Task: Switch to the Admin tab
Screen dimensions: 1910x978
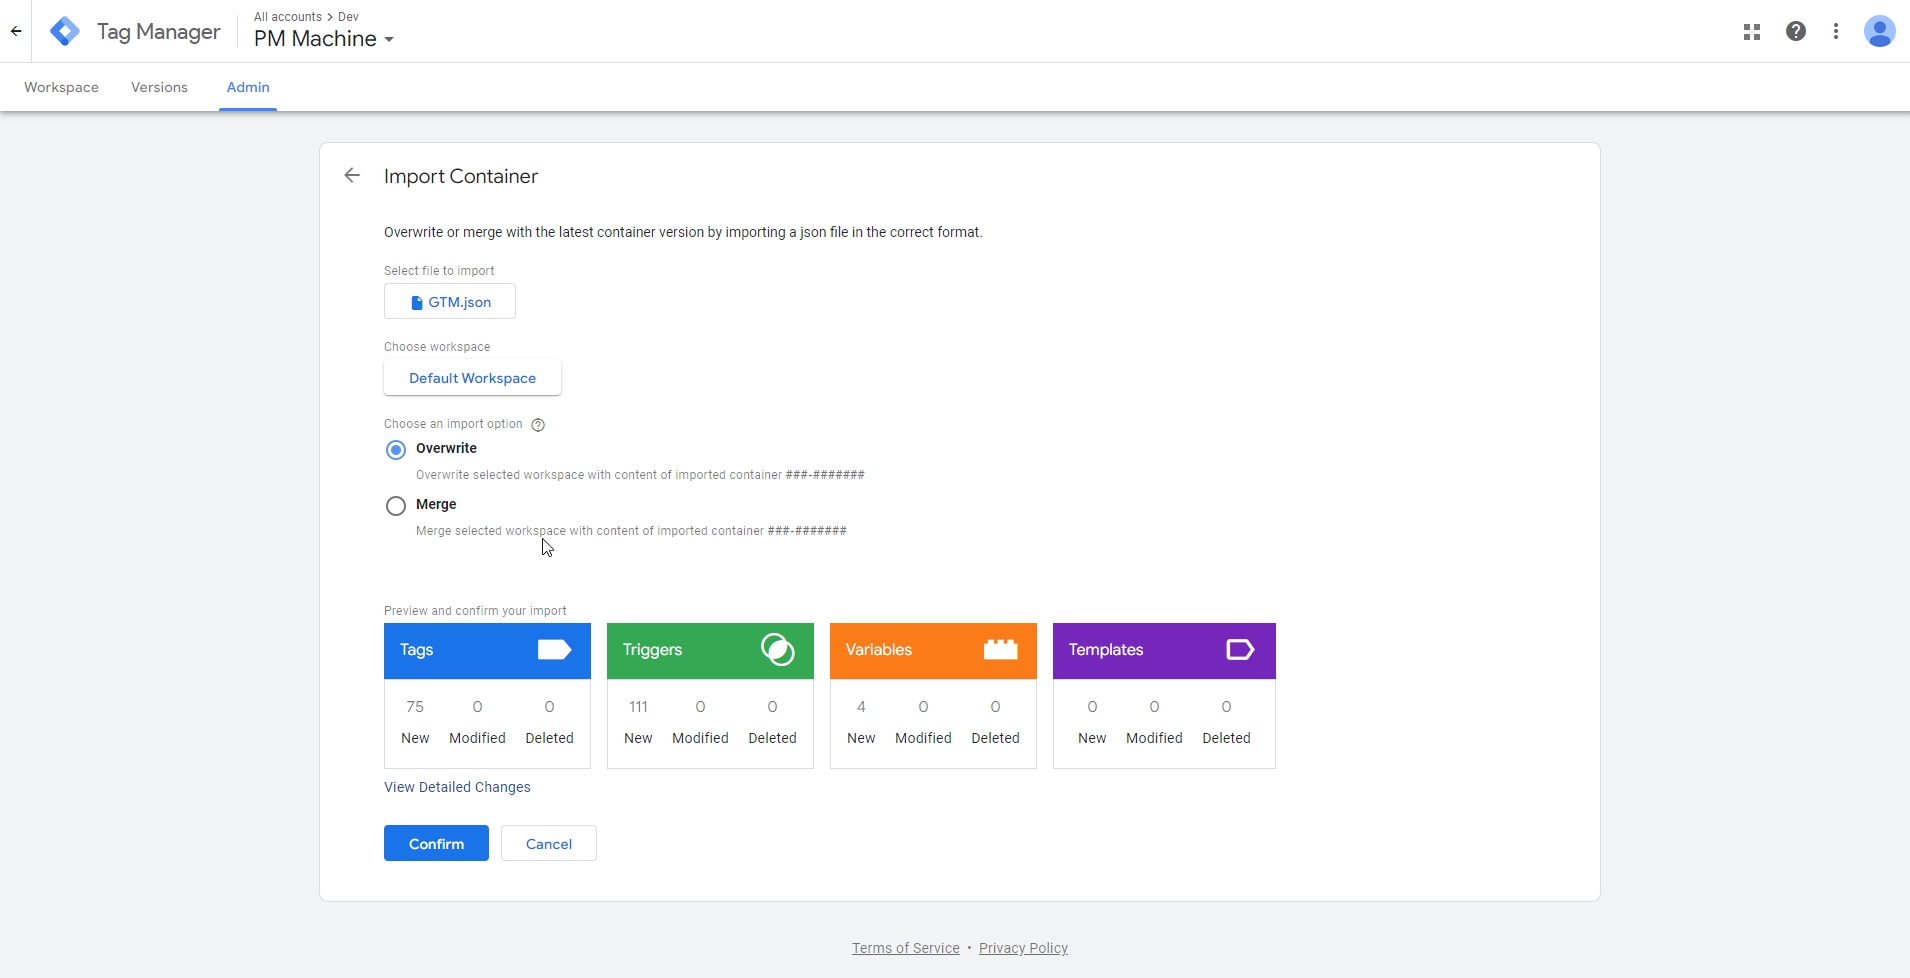Action: (x=248, y=87)
